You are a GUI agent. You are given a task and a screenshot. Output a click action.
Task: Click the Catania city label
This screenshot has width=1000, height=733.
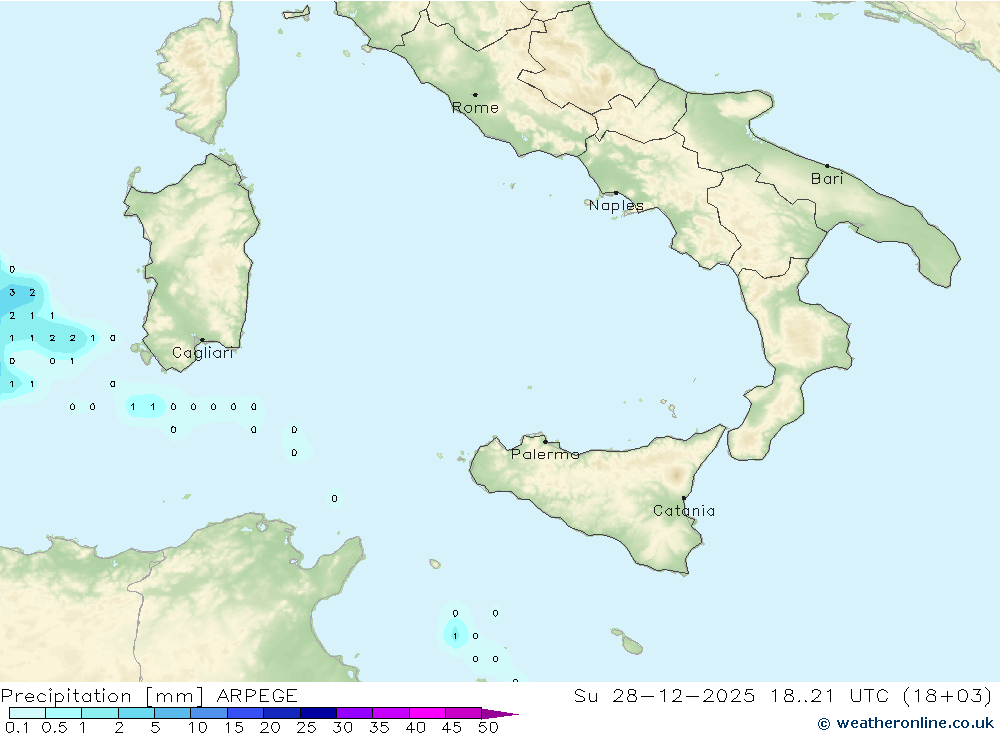[684, 510]
